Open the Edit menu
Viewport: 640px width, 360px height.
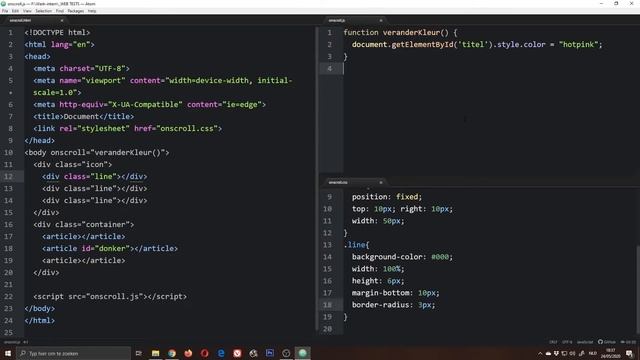16,11
